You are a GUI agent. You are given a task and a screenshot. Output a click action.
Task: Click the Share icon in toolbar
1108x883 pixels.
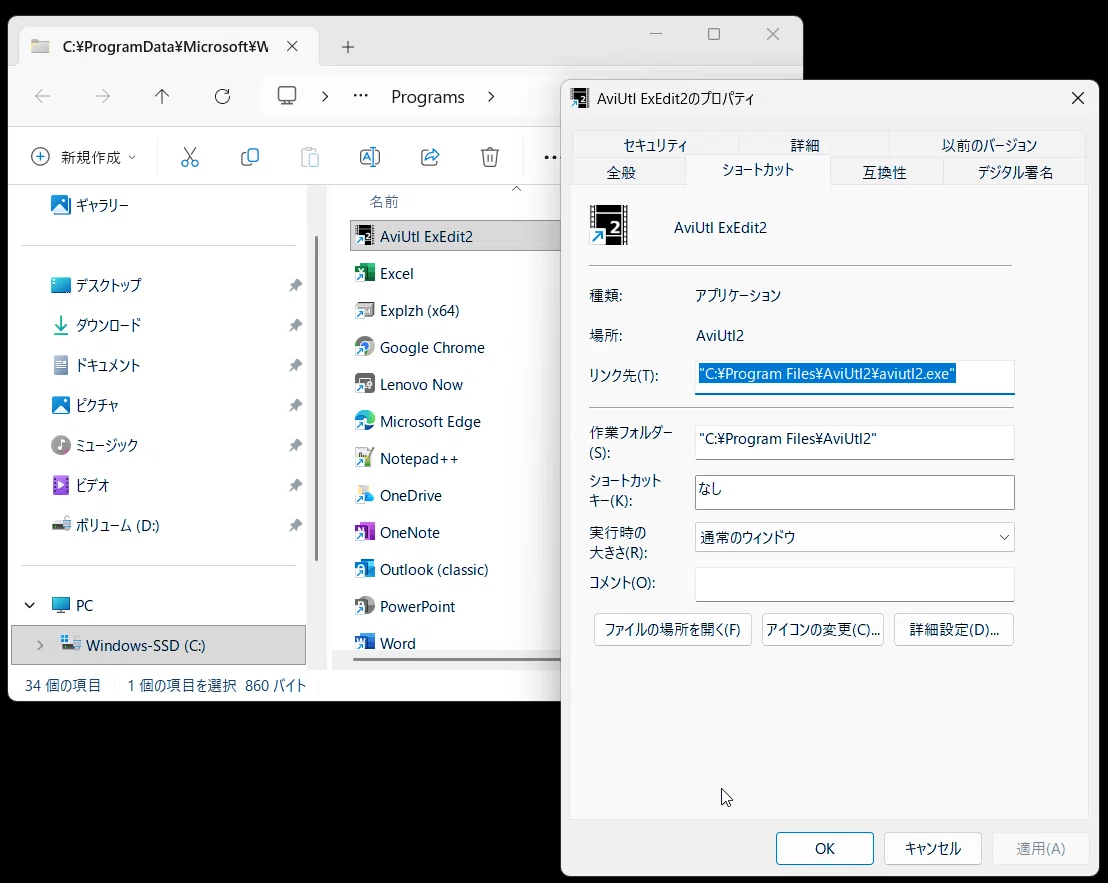tap(430, 157)
